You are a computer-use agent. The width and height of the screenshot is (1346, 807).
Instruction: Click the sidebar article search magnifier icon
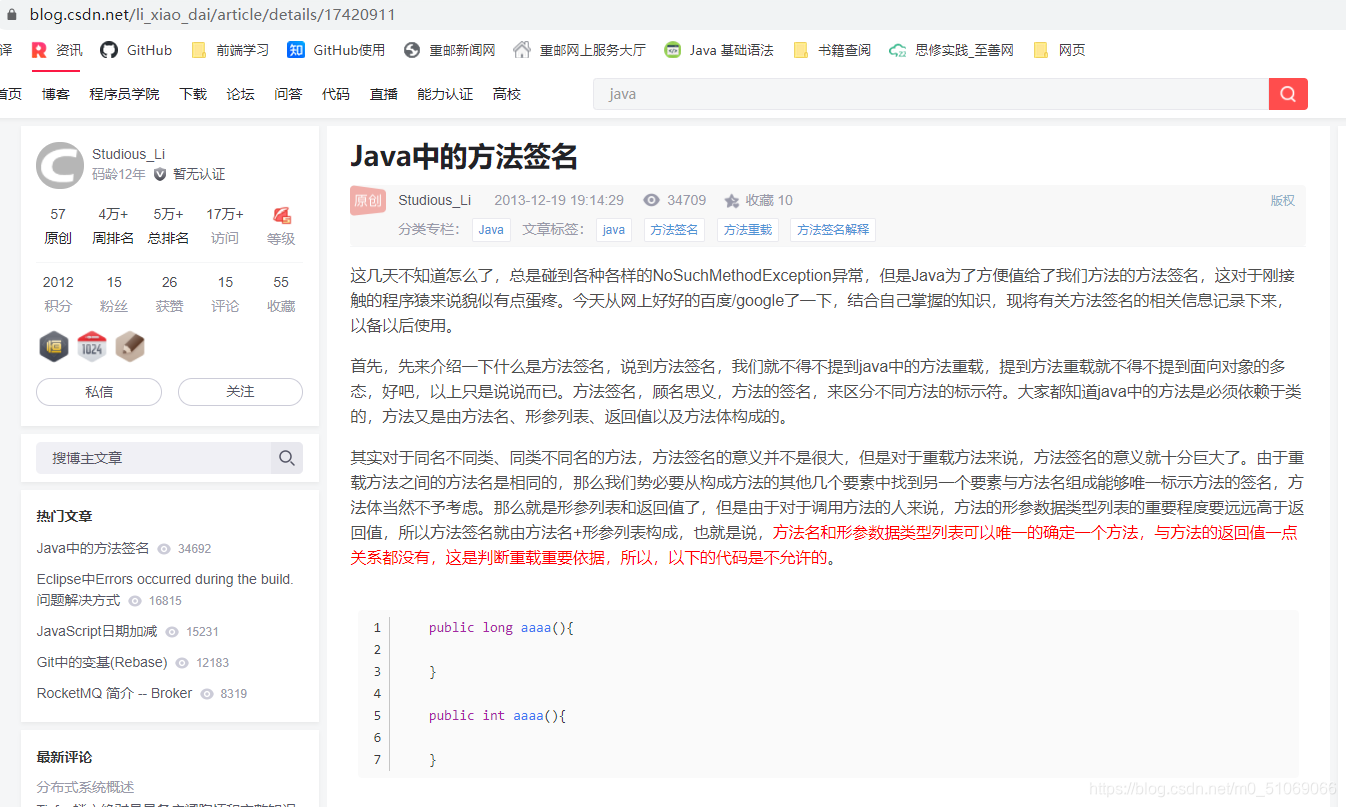click(287, 458)
